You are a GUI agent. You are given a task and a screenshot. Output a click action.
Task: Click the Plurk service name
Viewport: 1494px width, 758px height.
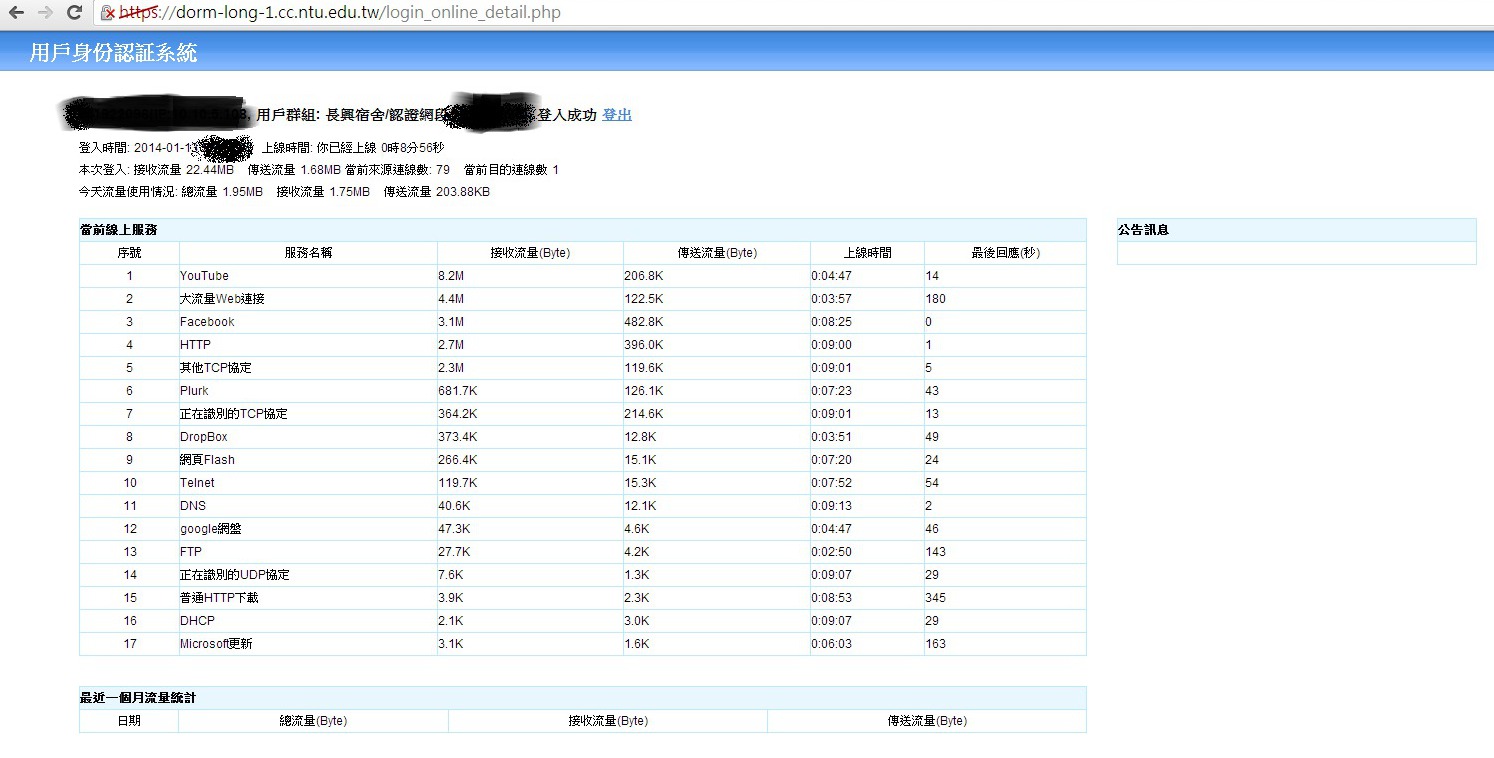(194, 391)
